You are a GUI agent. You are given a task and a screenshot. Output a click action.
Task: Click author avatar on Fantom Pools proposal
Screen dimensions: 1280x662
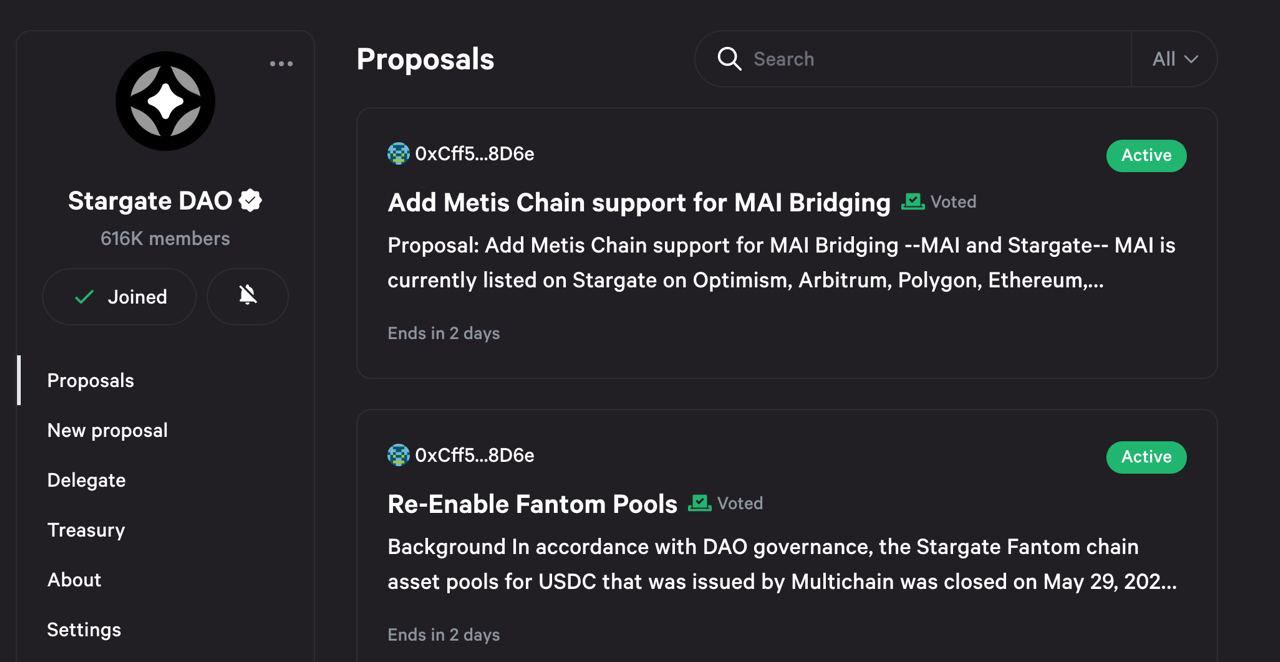coord(399,455)
